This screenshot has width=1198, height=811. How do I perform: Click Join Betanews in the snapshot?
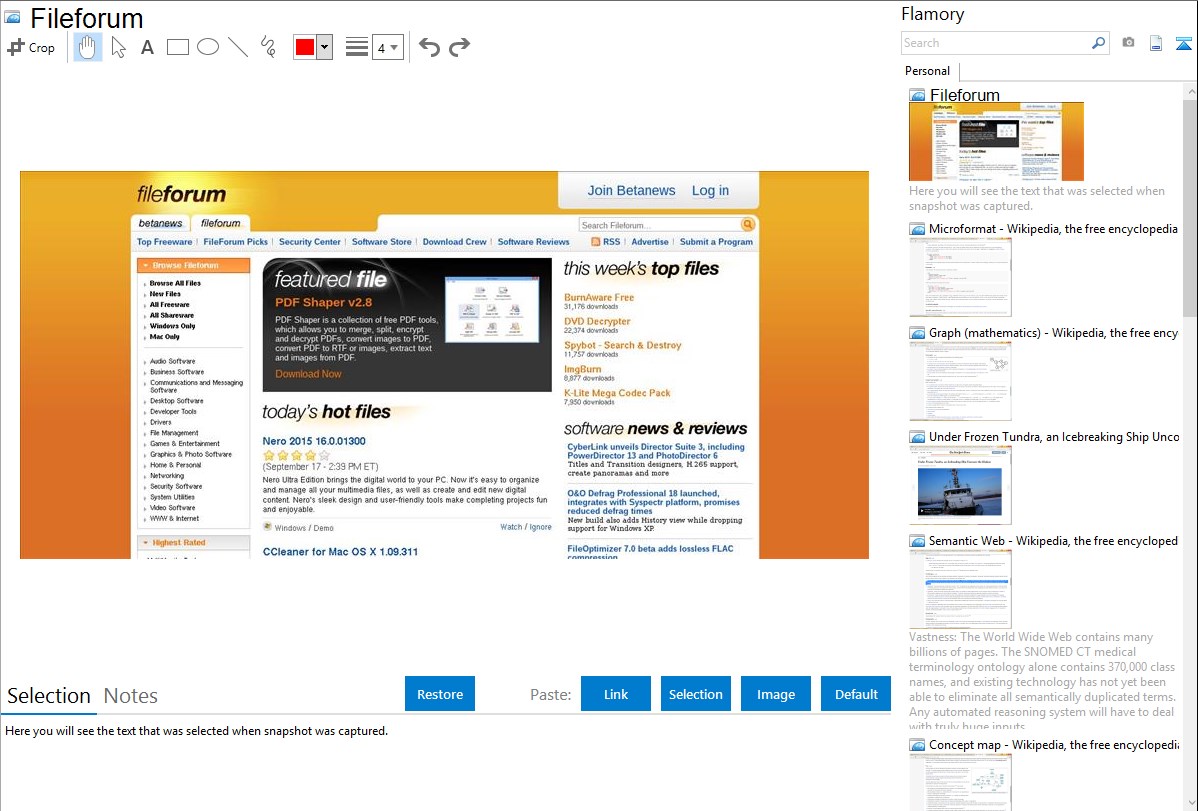pyautogui.click(x=631, y=190)
